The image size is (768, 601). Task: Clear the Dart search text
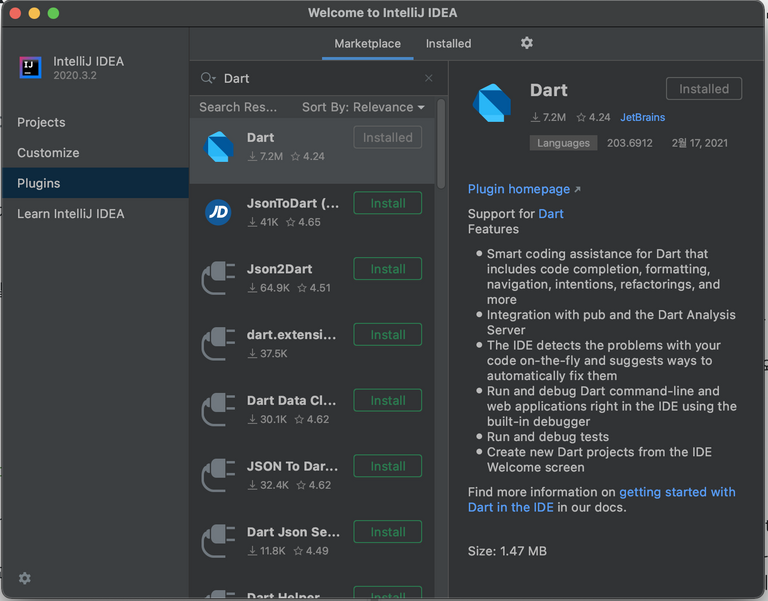429,78
